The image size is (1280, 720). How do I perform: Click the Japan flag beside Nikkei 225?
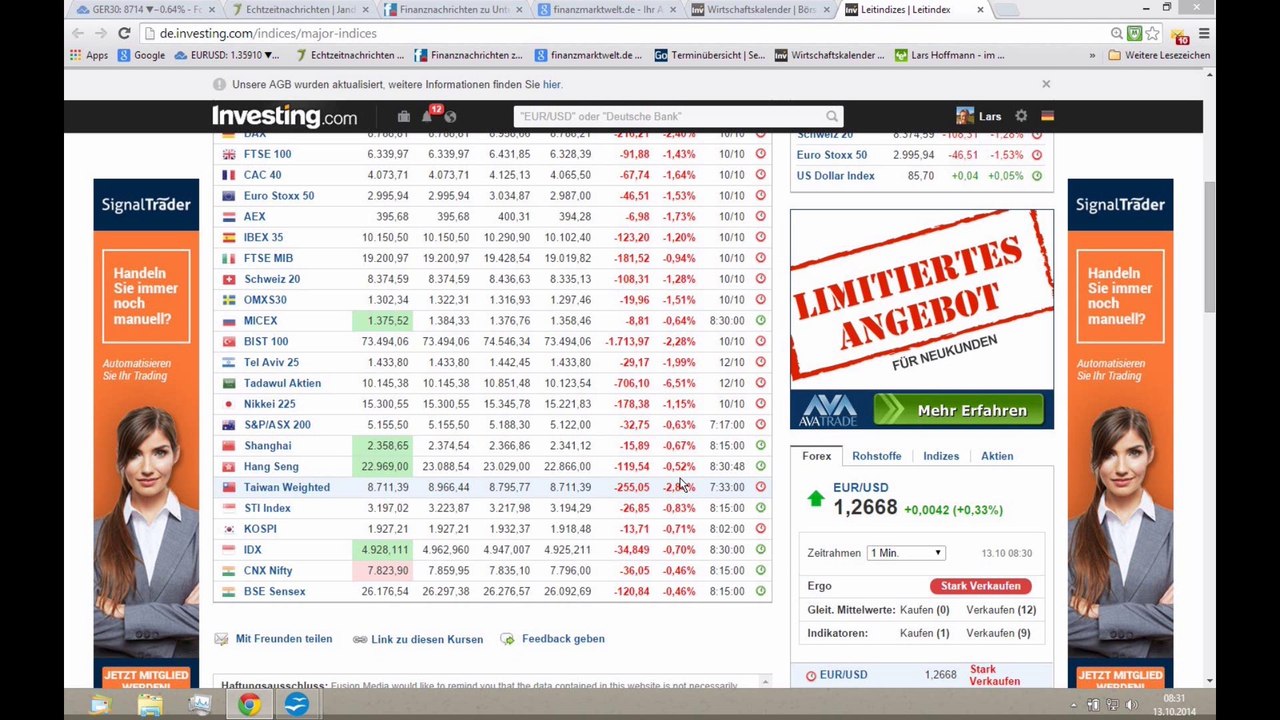point(229,404)
